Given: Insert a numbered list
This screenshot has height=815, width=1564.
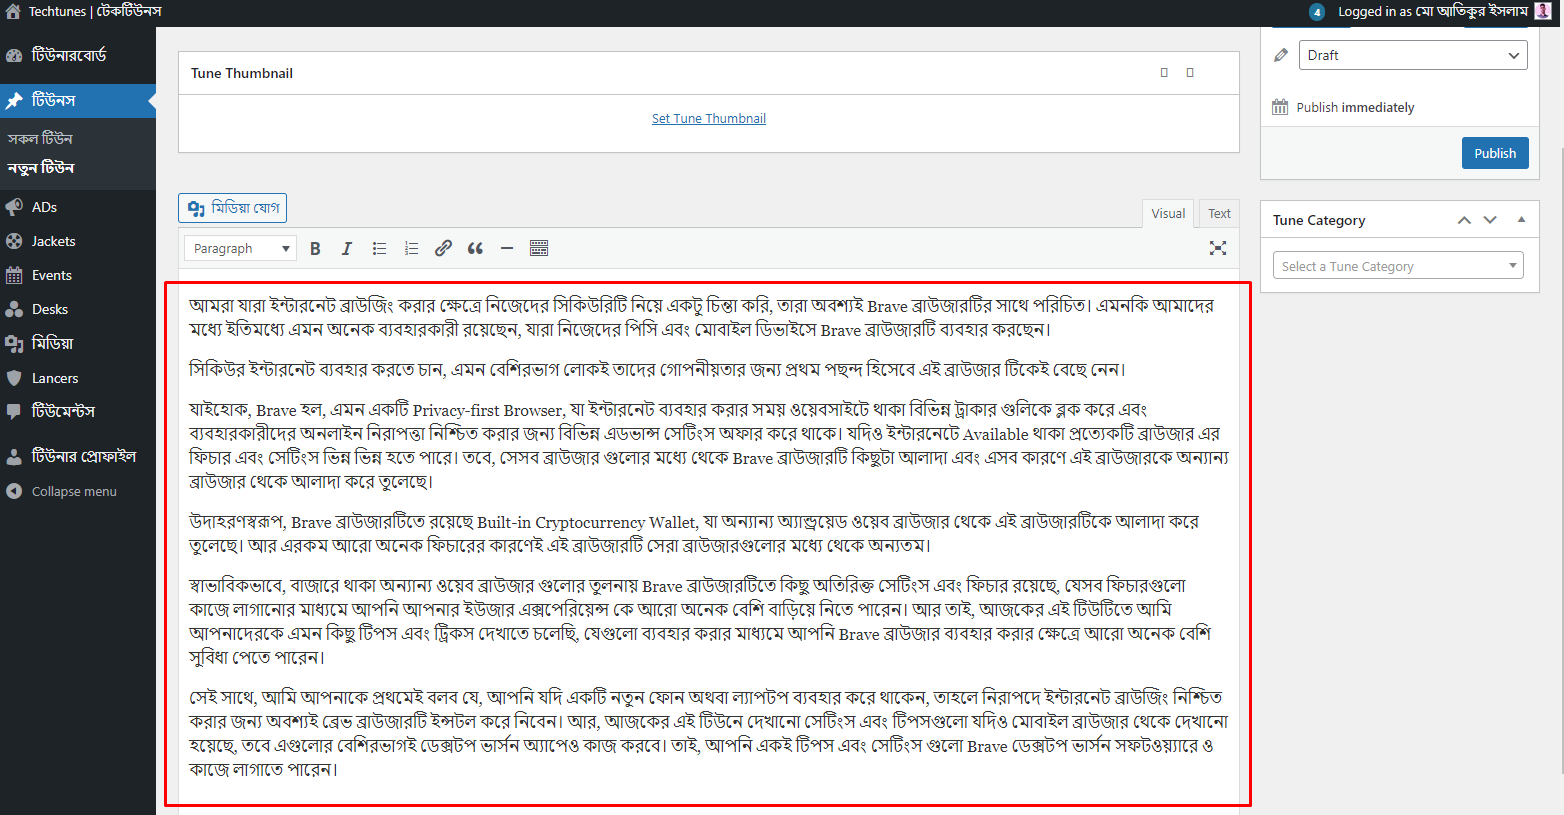Looking at the screenshot, I should 411,247.
